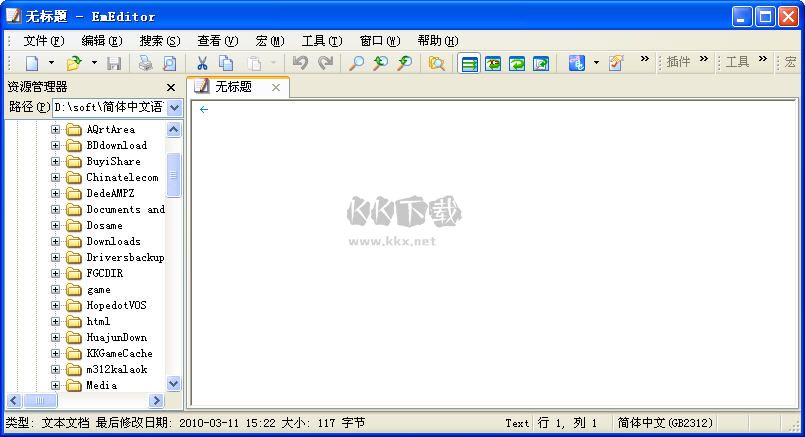Click the path input field

[109, 107]
